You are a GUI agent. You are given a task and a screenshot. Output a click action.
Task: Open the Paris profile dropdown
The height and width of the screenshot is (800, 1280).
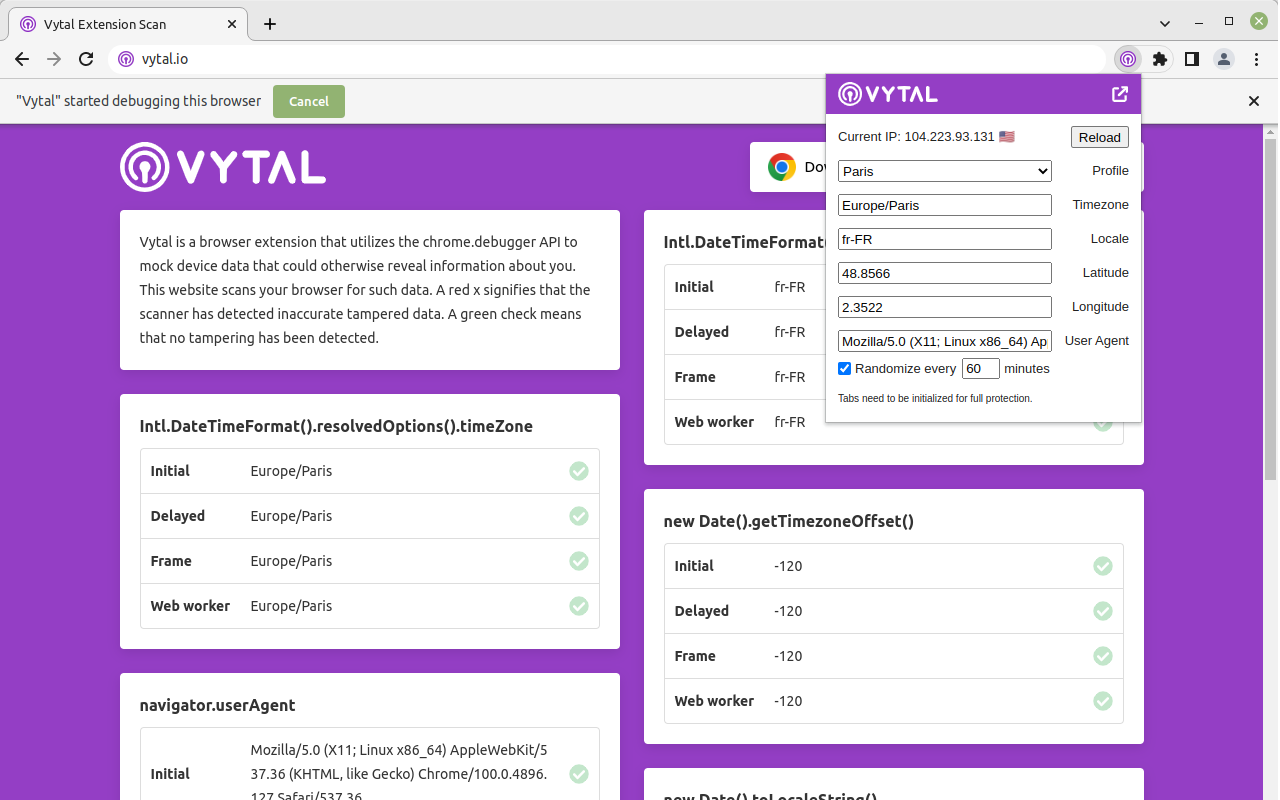click(944, 171)
